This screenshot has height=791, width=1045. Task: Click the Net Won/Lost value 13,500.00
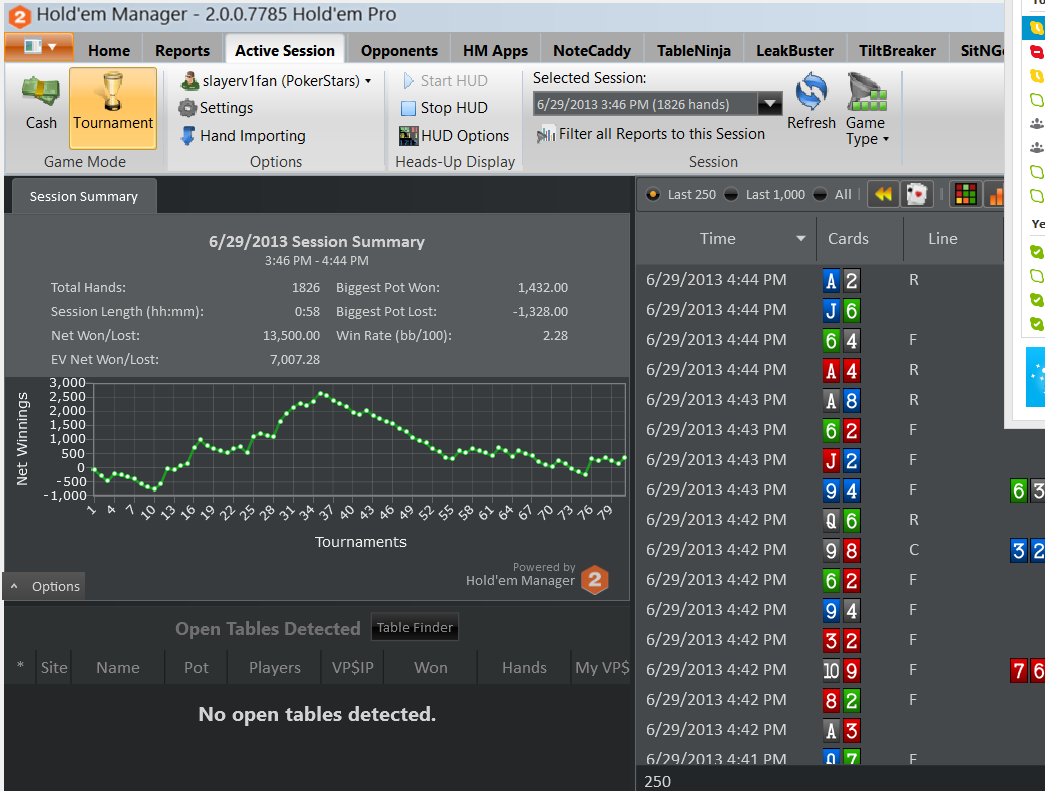click(291, 336)
